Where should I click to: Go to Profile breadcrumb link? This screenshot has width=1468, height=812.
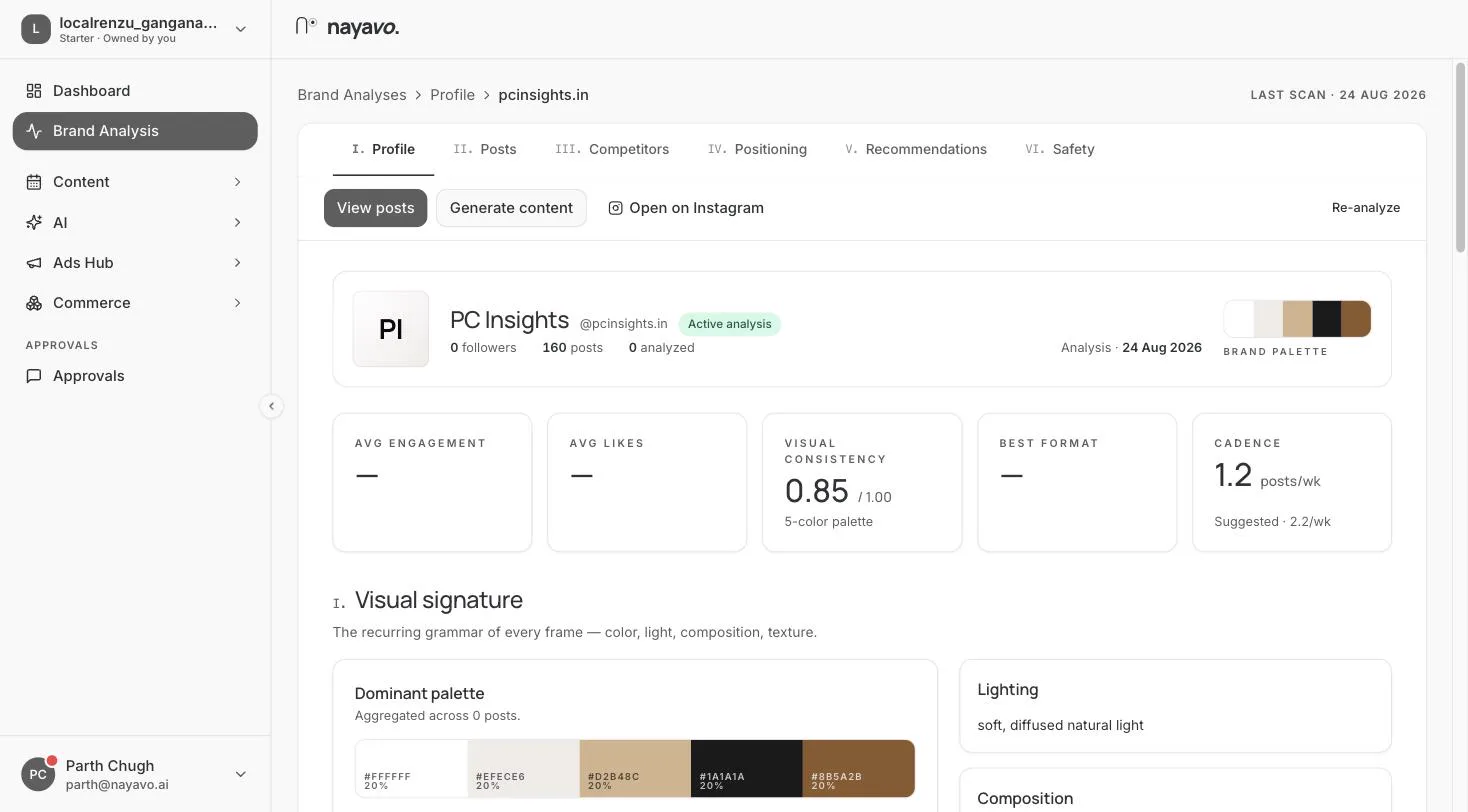point(452,95)
